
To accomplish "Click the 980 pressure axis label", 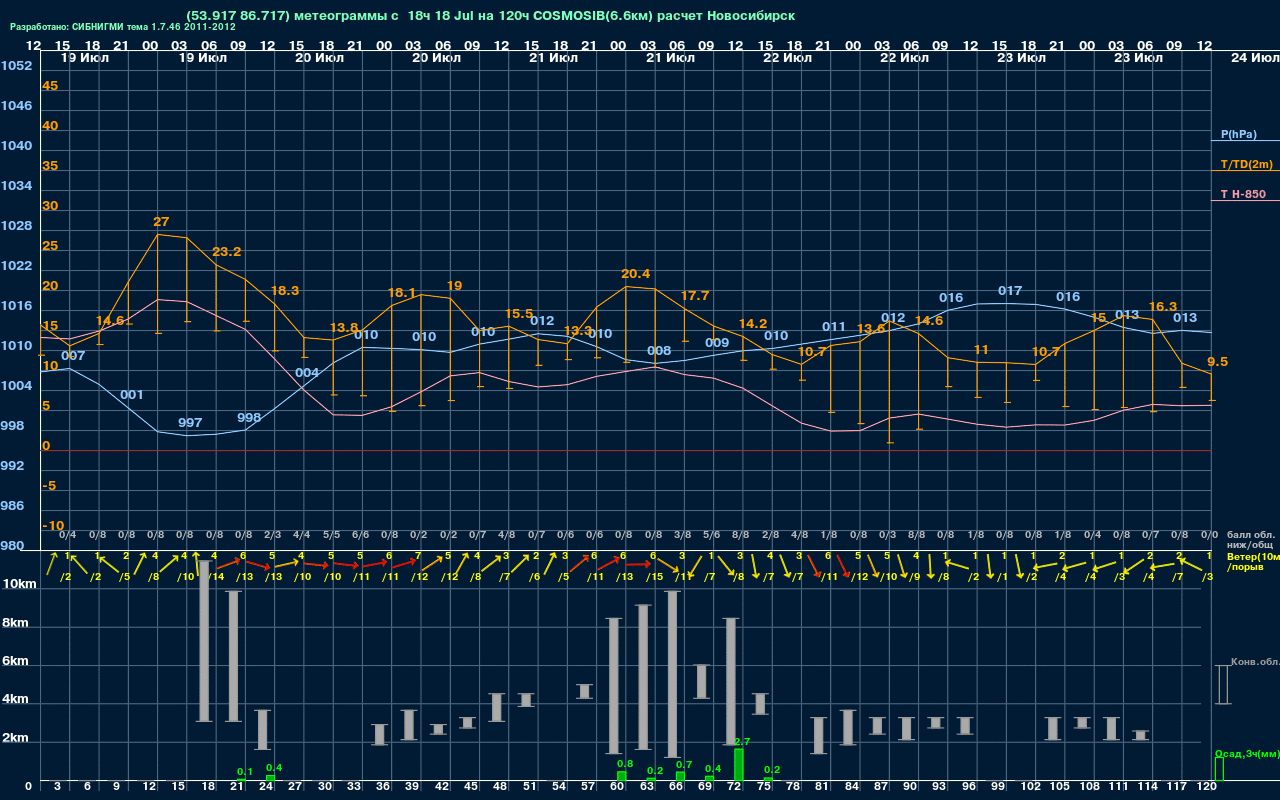I will pyautogui.click(x=12, y=546).
